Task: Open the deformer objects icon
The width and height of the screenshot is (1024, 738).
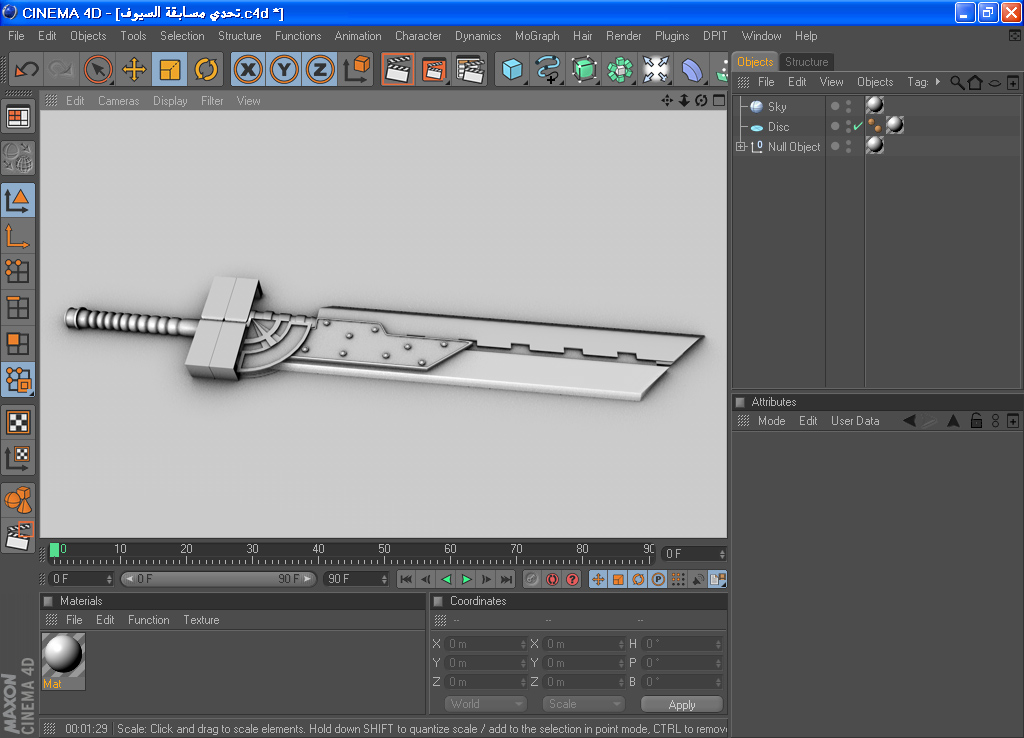Action: pos(692,69)
